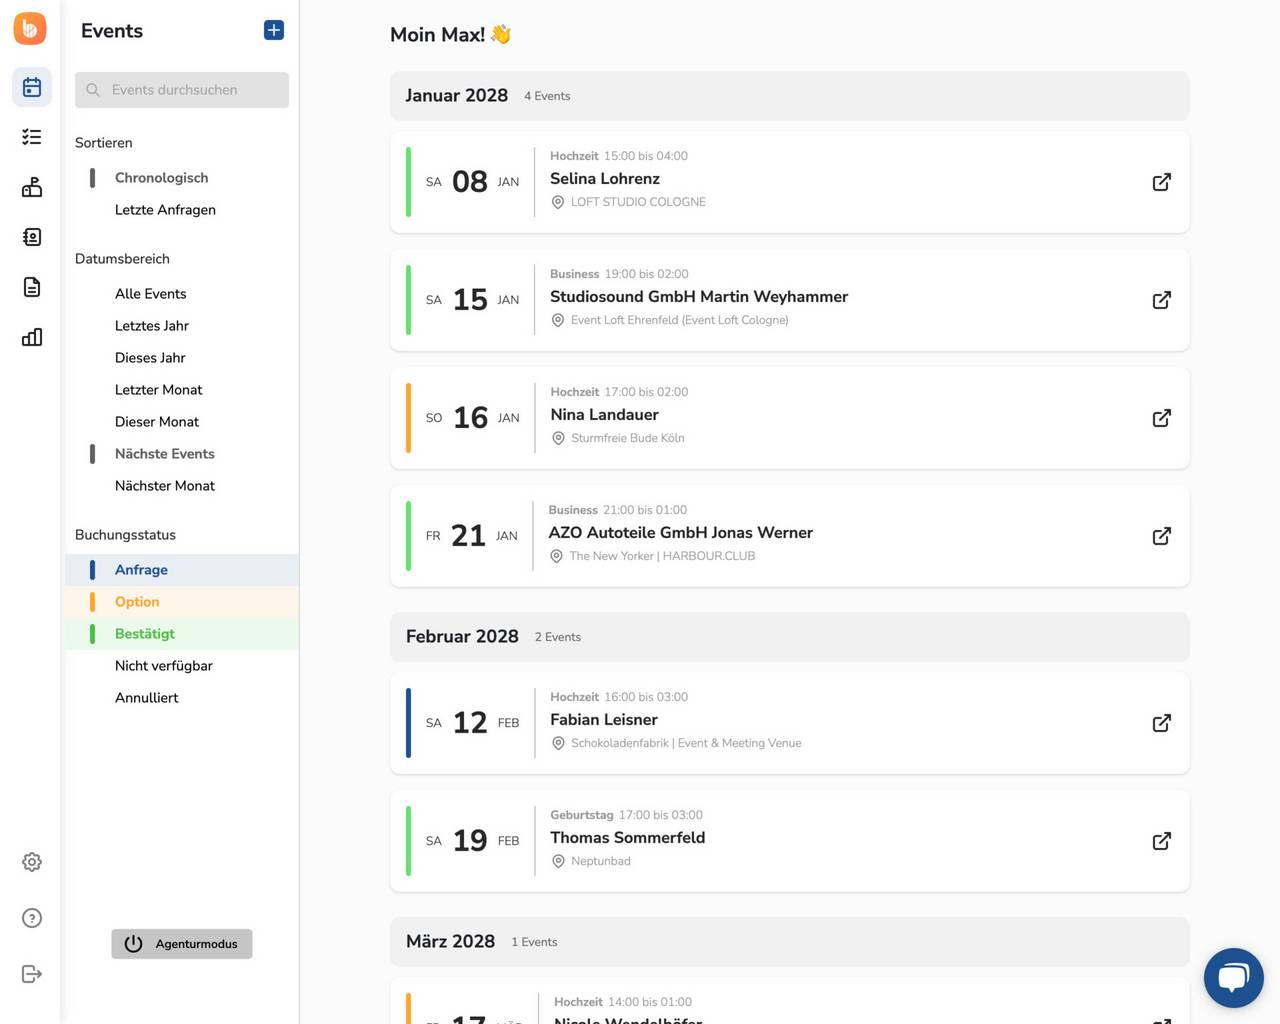Toggle the Anfrage booking status filter

(141, 570)
